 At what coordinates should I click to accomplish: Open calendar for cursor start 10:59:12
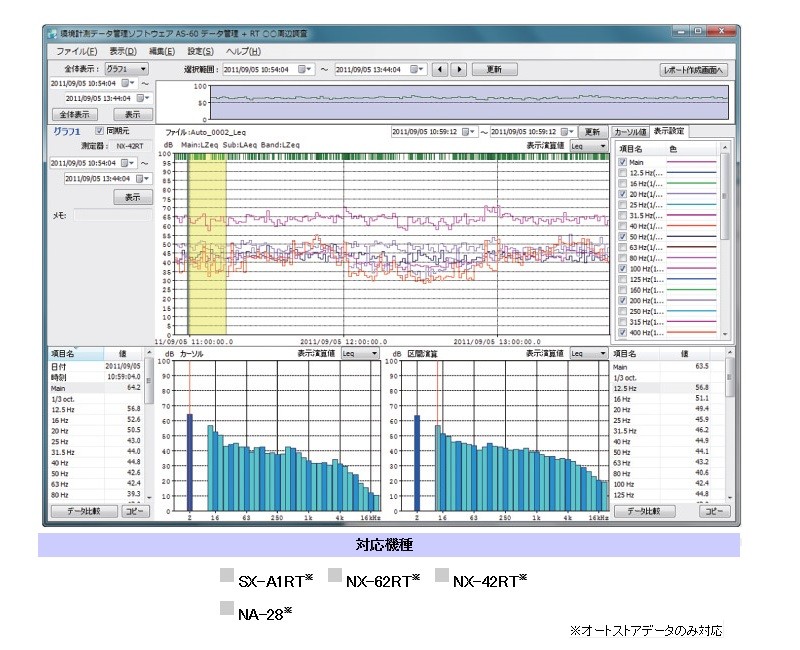(x=468, y=132)
